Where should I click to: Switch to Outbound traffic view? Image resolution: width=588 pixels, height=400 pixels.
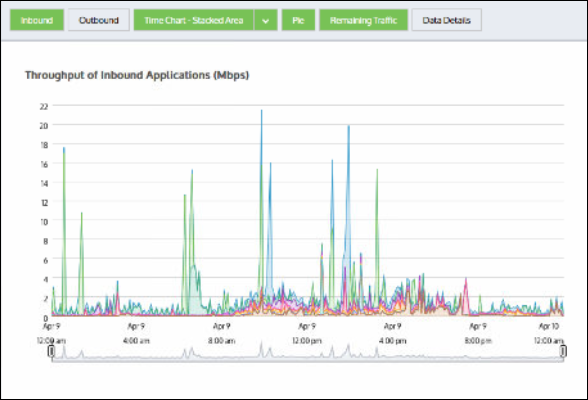coord(99,20)
